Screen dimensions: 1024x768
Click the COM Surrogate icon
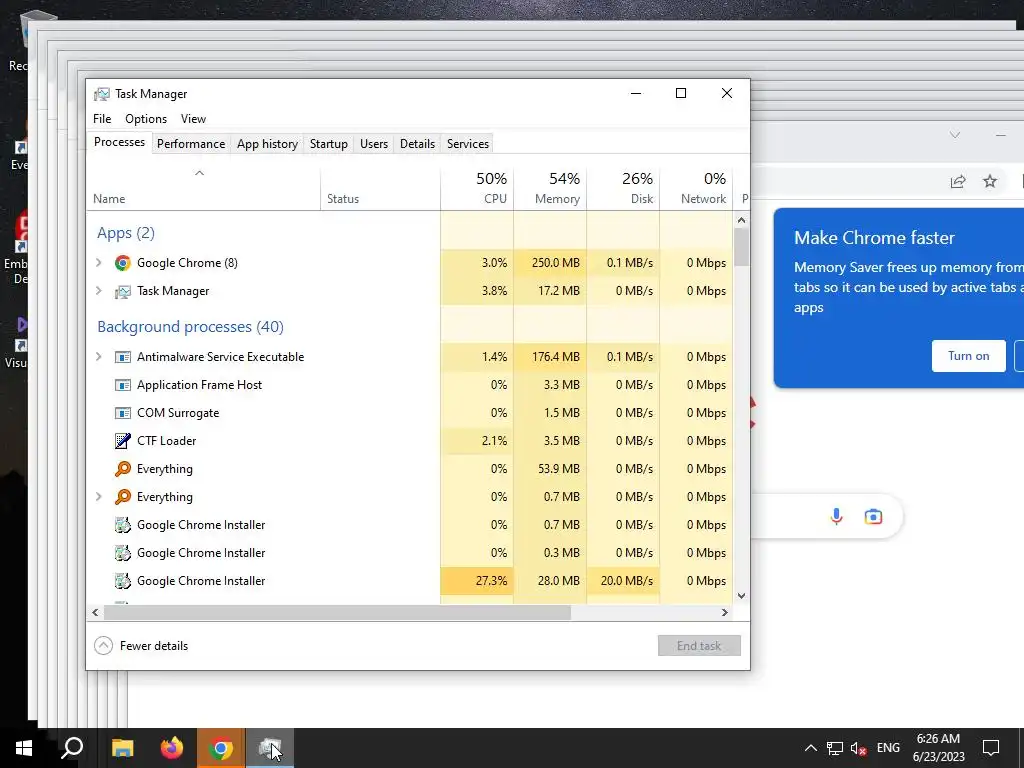122,413
